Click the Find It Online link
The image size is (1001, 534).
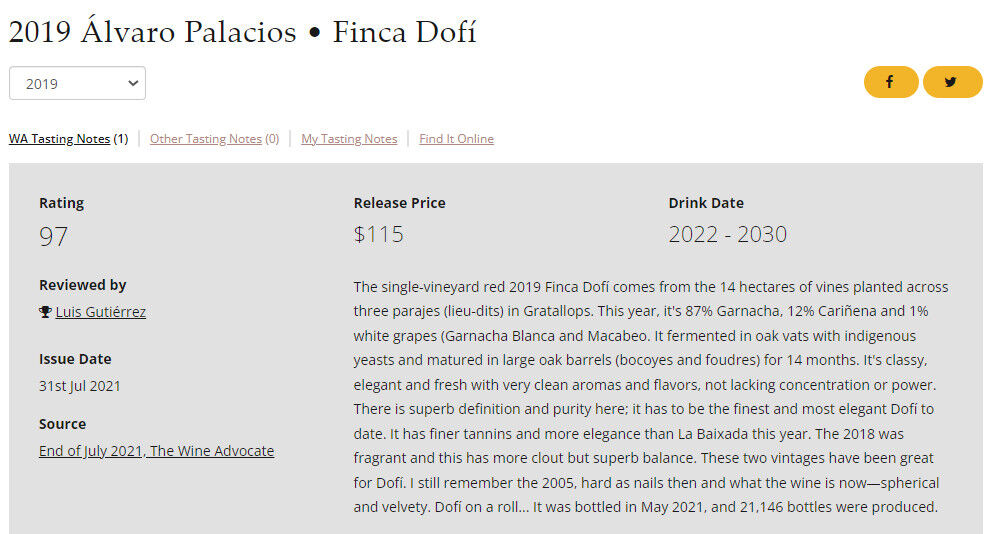[456, 139]
